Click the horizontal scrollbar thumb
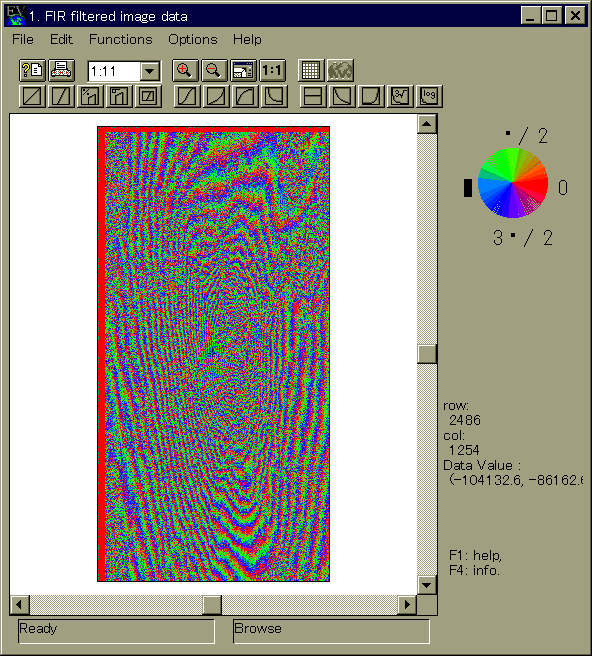The height and width of the screenshot is (656, 592). (212, 605)
